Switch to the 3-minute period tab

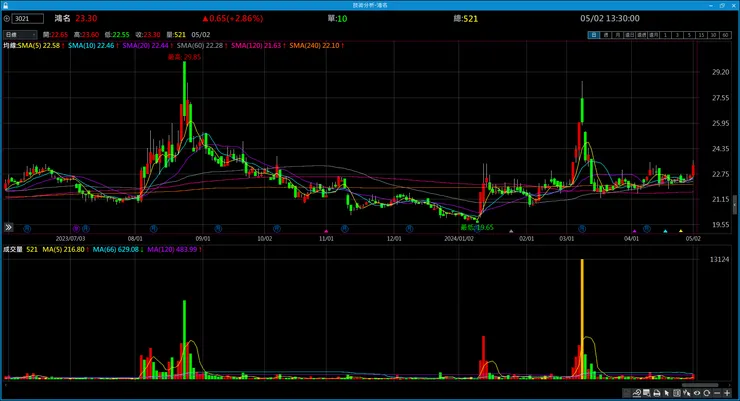click(678, 35)
